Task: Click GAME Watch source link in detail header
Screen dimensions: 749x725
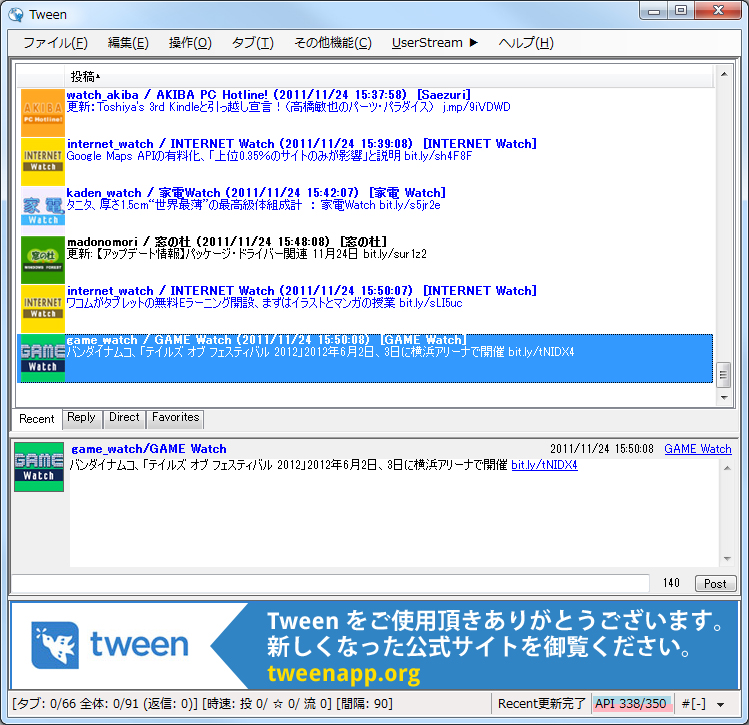Action: [x=697, y=449]
